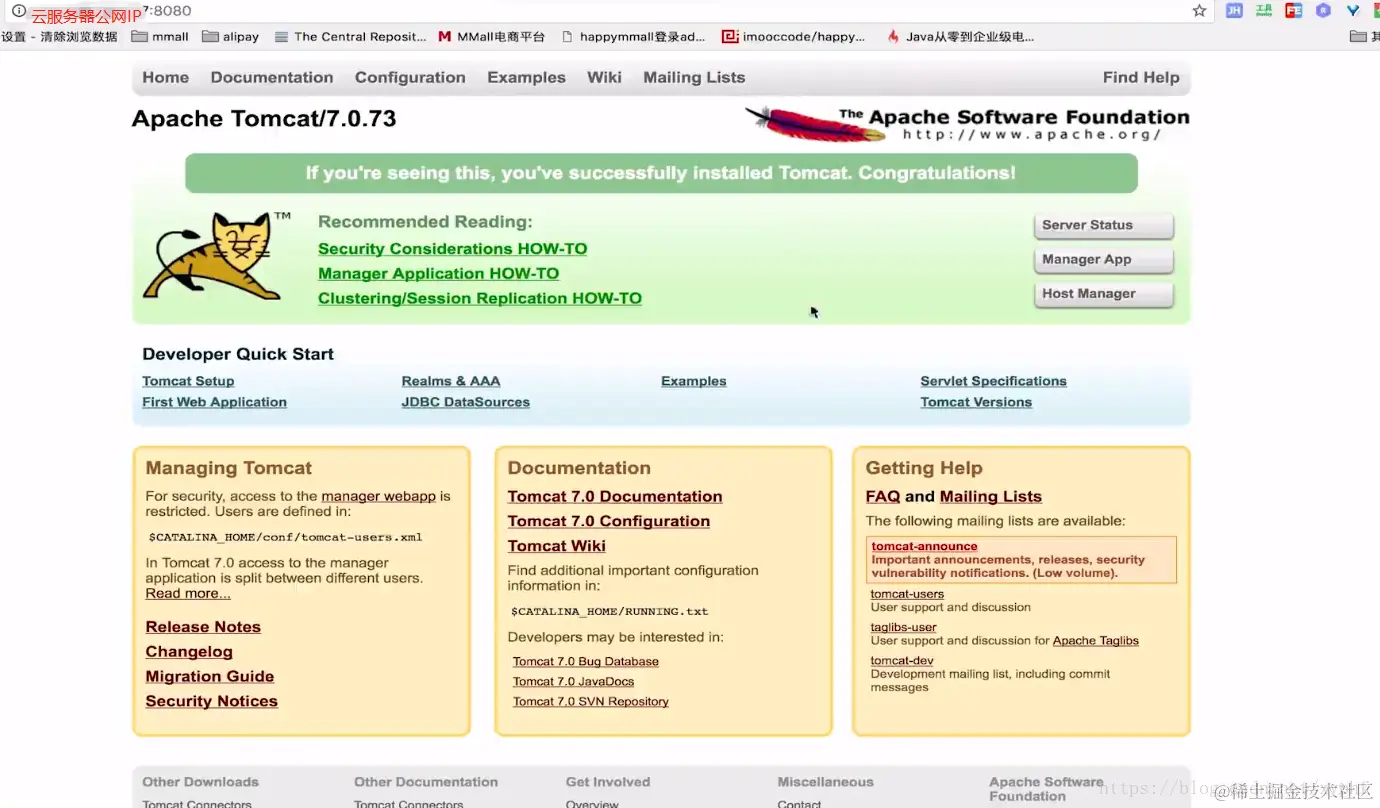Open the Changelog link
Viewport: 1380px width, 808px height.
tap(189, 652)
